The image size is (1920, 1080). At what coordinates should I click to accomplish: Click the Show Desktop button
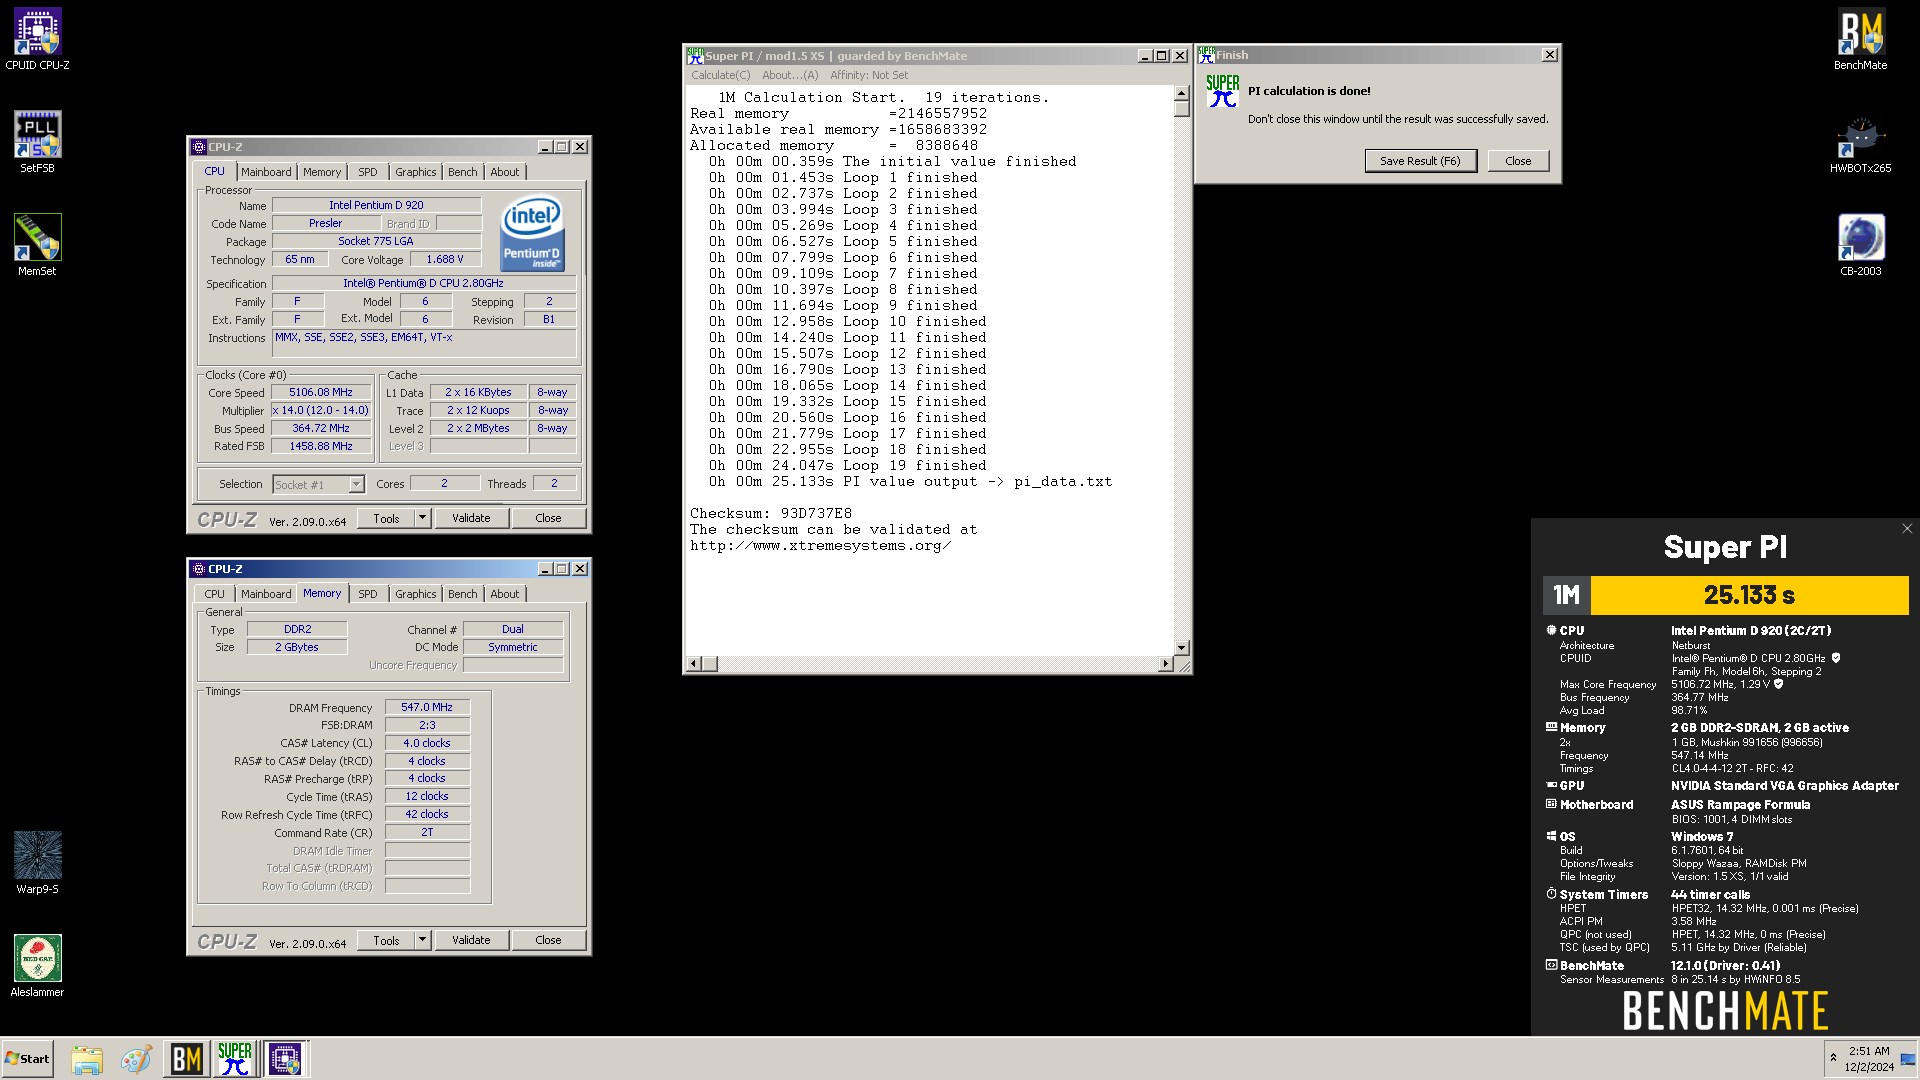[1908, 1059]
